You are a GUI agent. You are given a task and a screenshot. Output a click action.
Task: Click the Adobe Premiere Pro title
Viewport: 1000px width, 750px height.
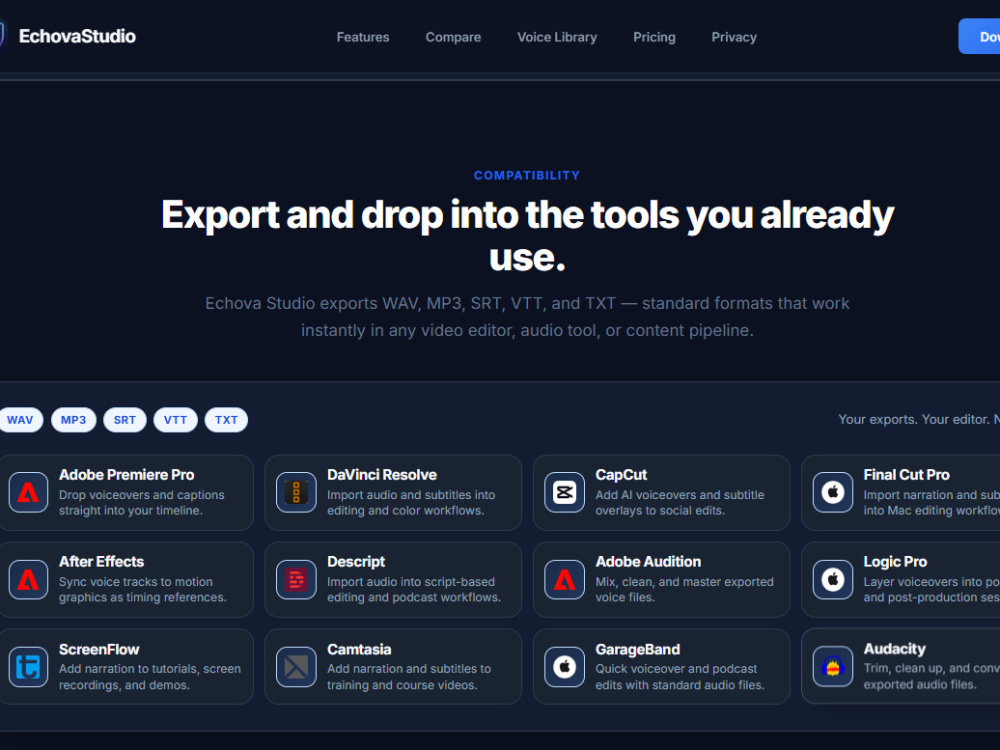click(126, 474)
